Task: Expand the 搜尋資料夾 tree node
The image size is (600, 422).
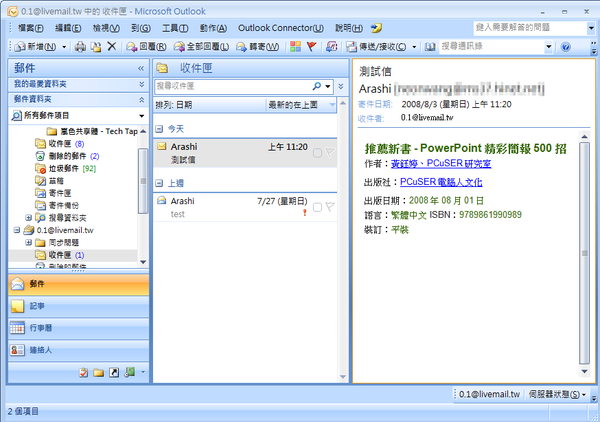Action: [28, 218]
